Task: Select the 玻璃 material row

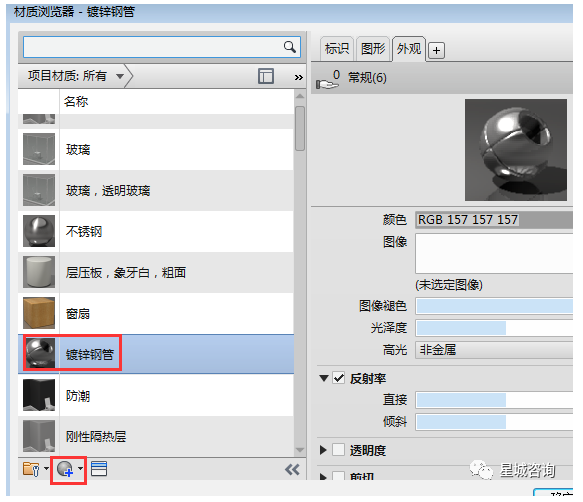Action: coord(156,149)
